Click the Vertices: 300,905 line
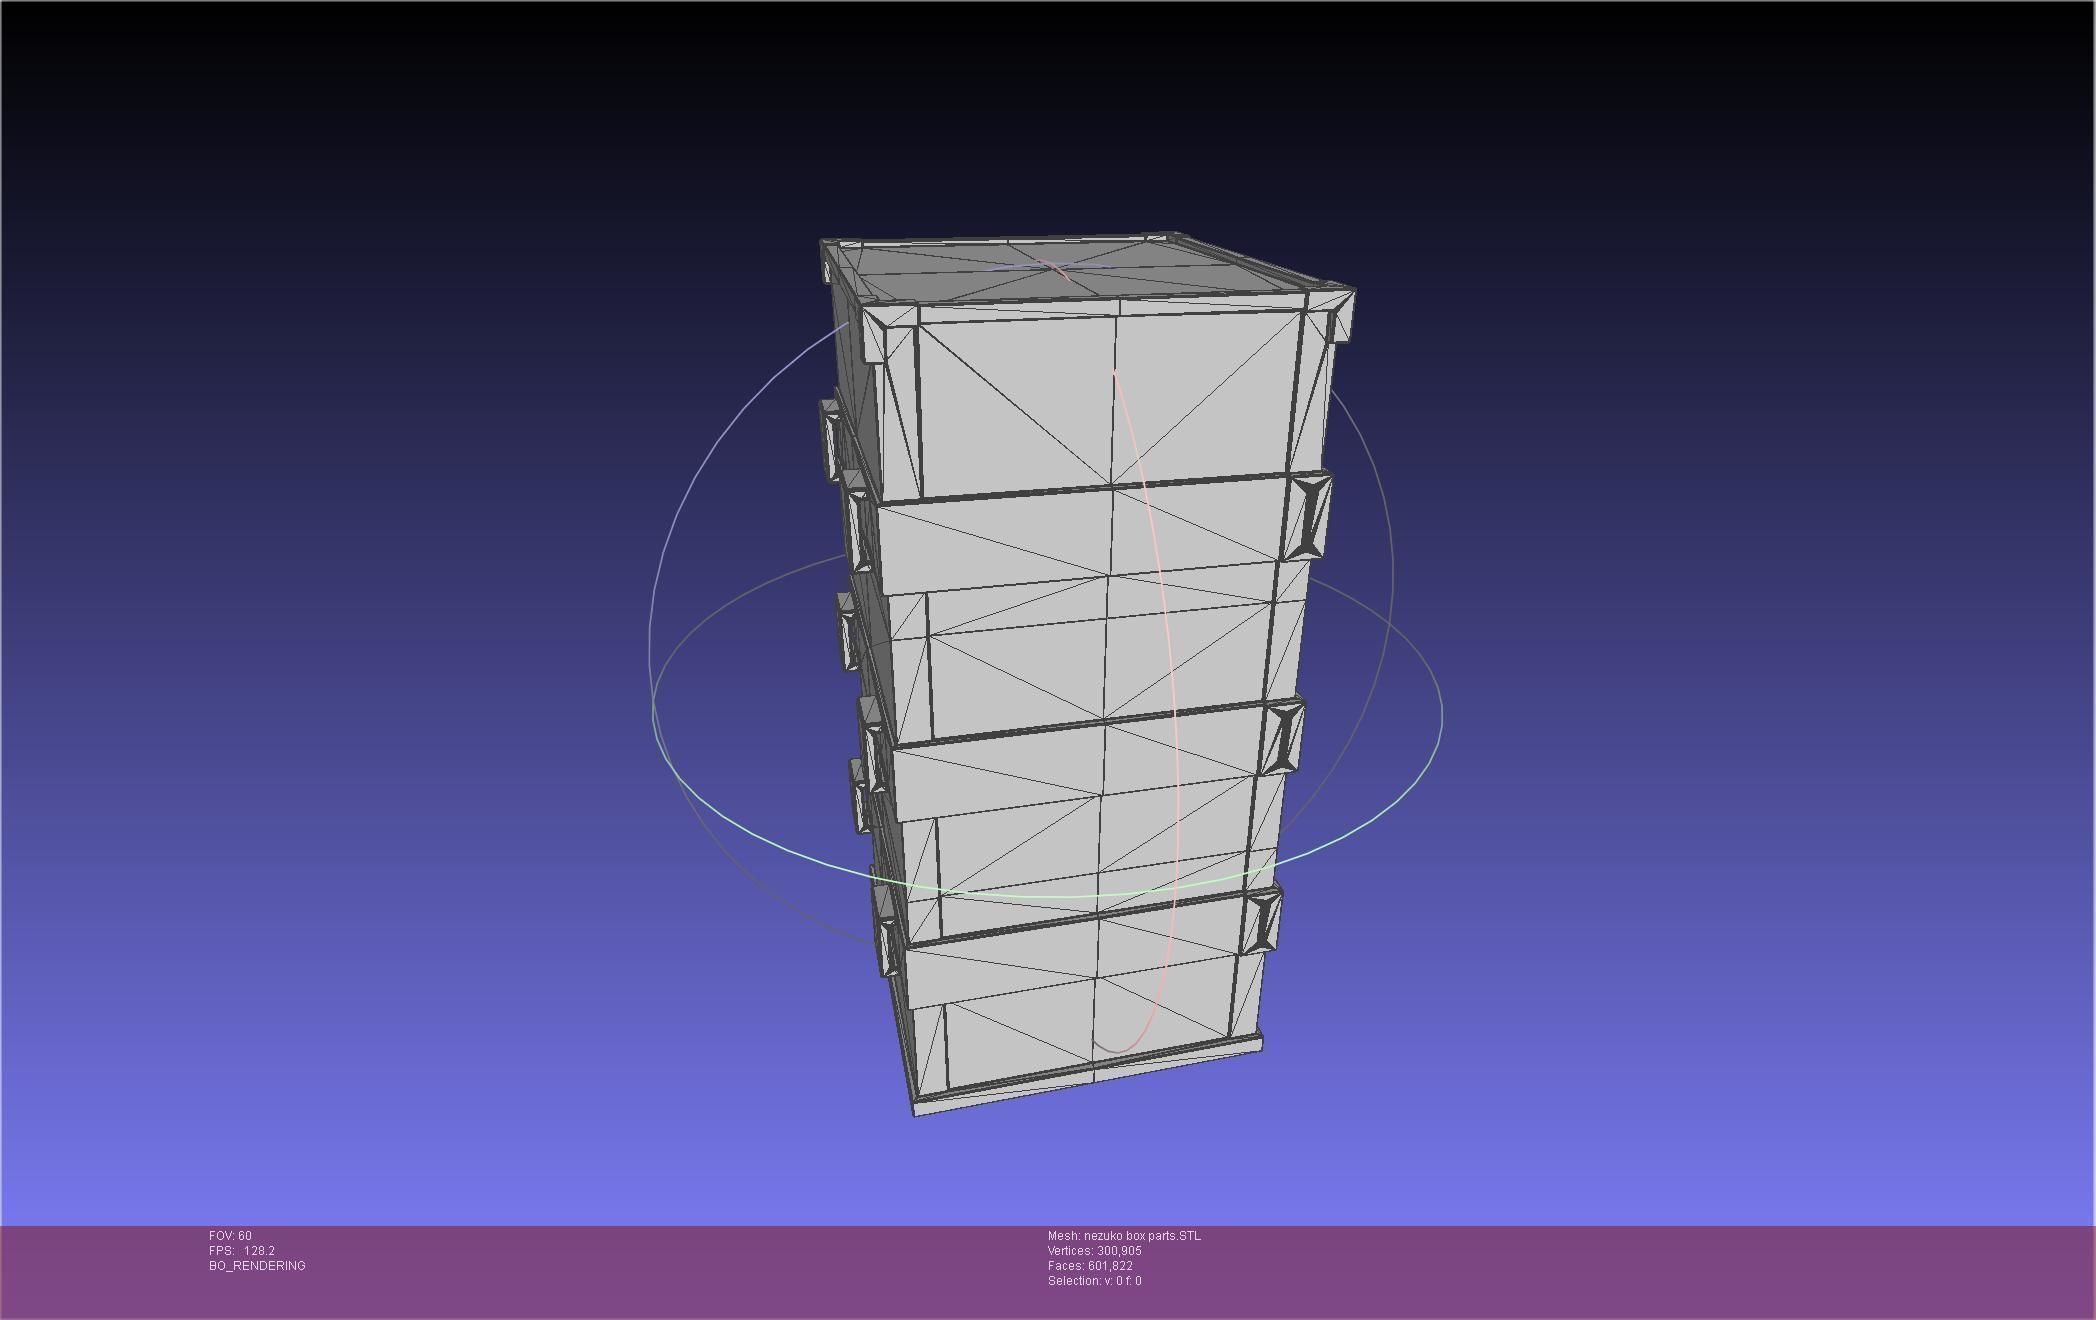Screen dimensions: 2096x1320 1094,1251
